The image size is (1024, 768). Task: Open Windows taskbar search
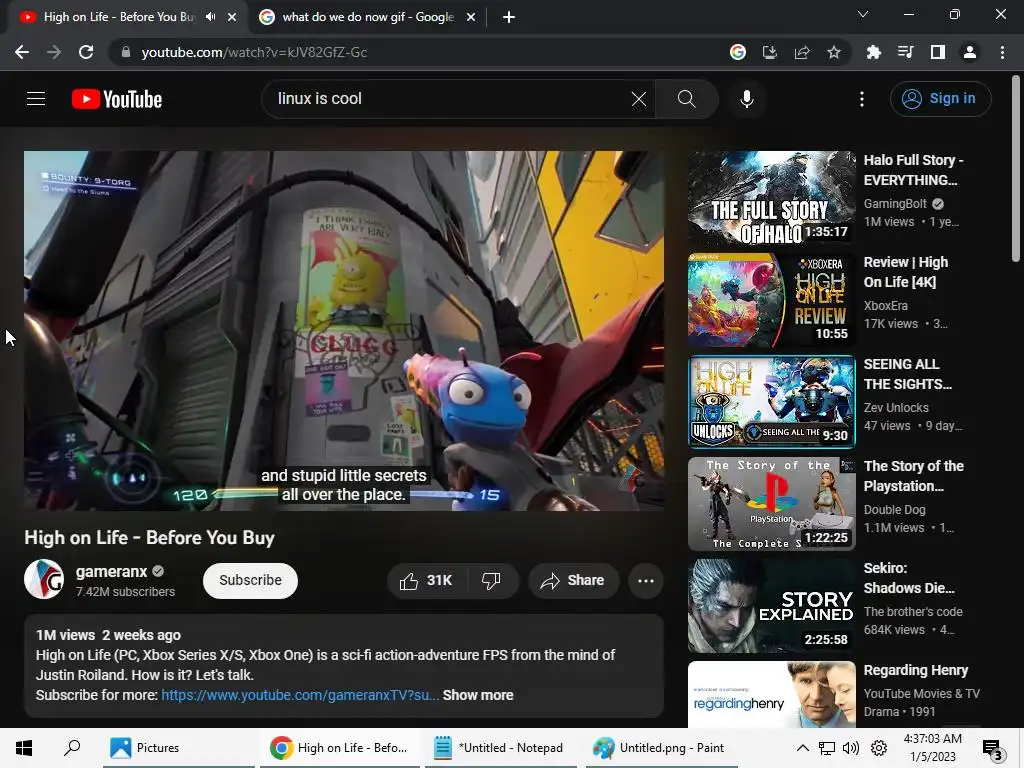(72, 748)
